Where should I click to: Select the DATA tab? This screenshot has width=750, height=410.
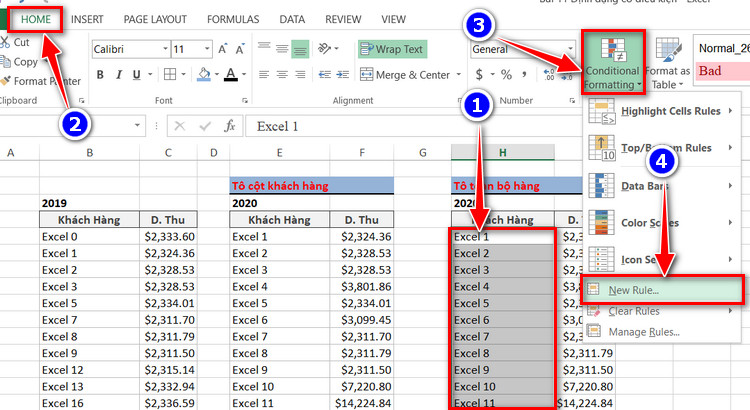coord(292,20)
